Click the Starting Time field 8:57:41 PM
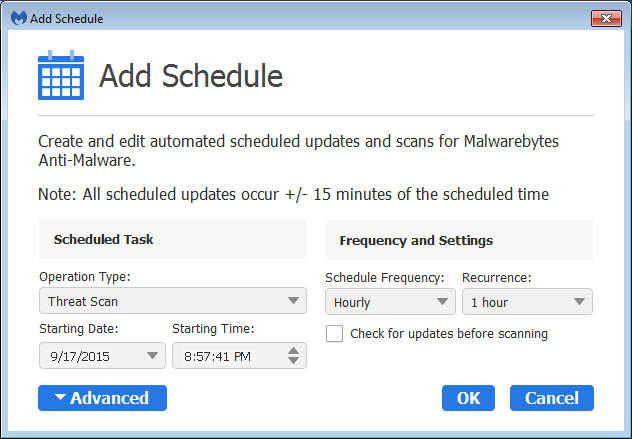632x439 pixels. coord(239,356)
